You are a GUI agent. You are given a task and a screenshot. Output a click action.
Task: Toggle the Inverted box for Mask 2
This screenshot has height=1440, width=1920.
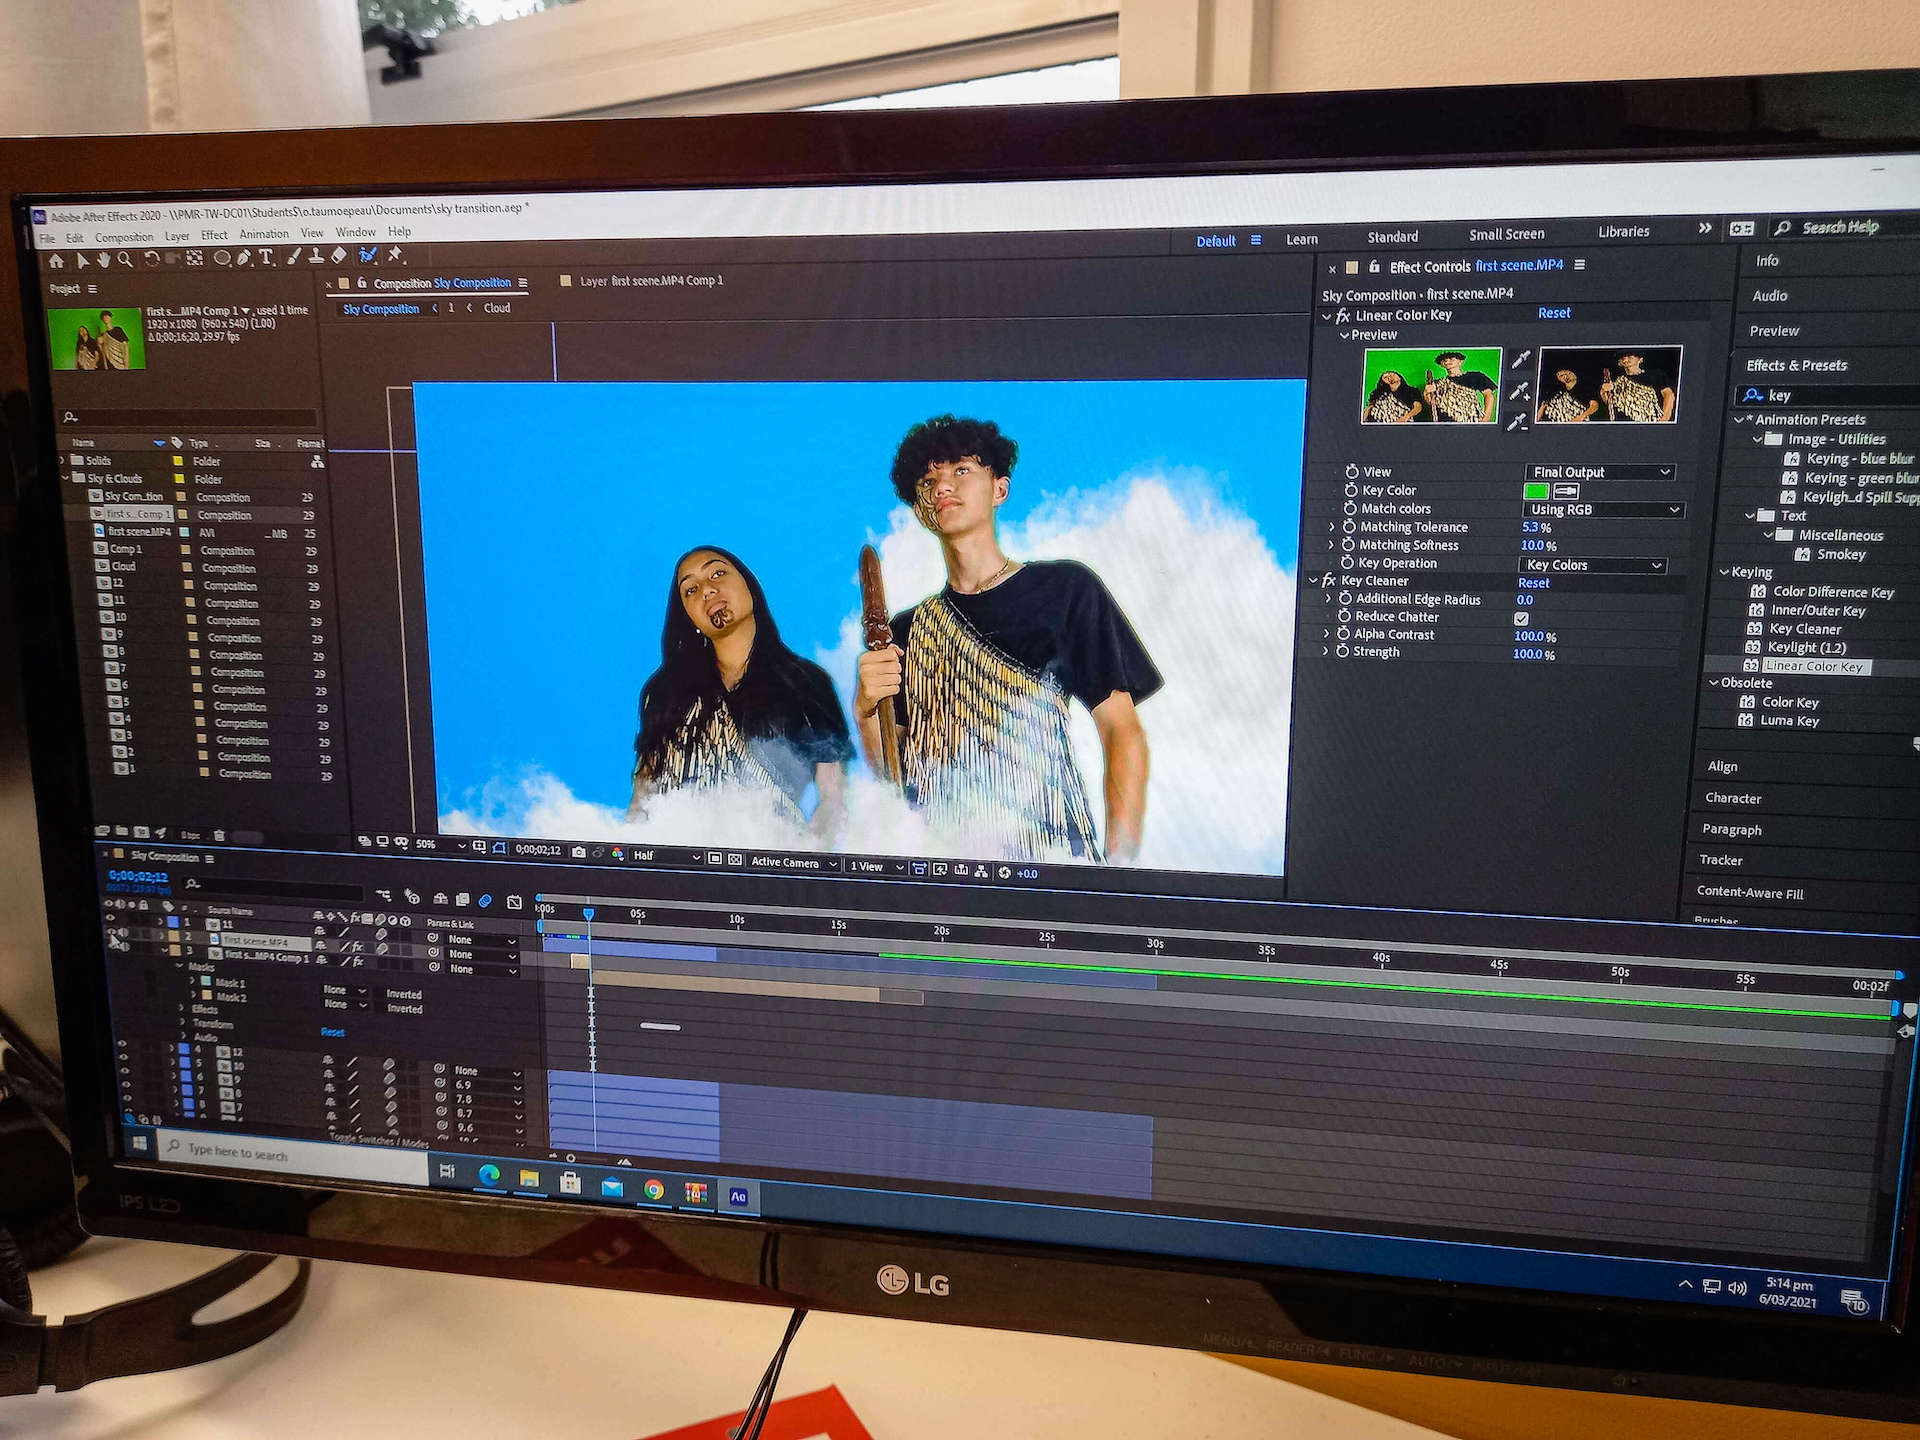pyautogui.click(x=379, y=1007)
